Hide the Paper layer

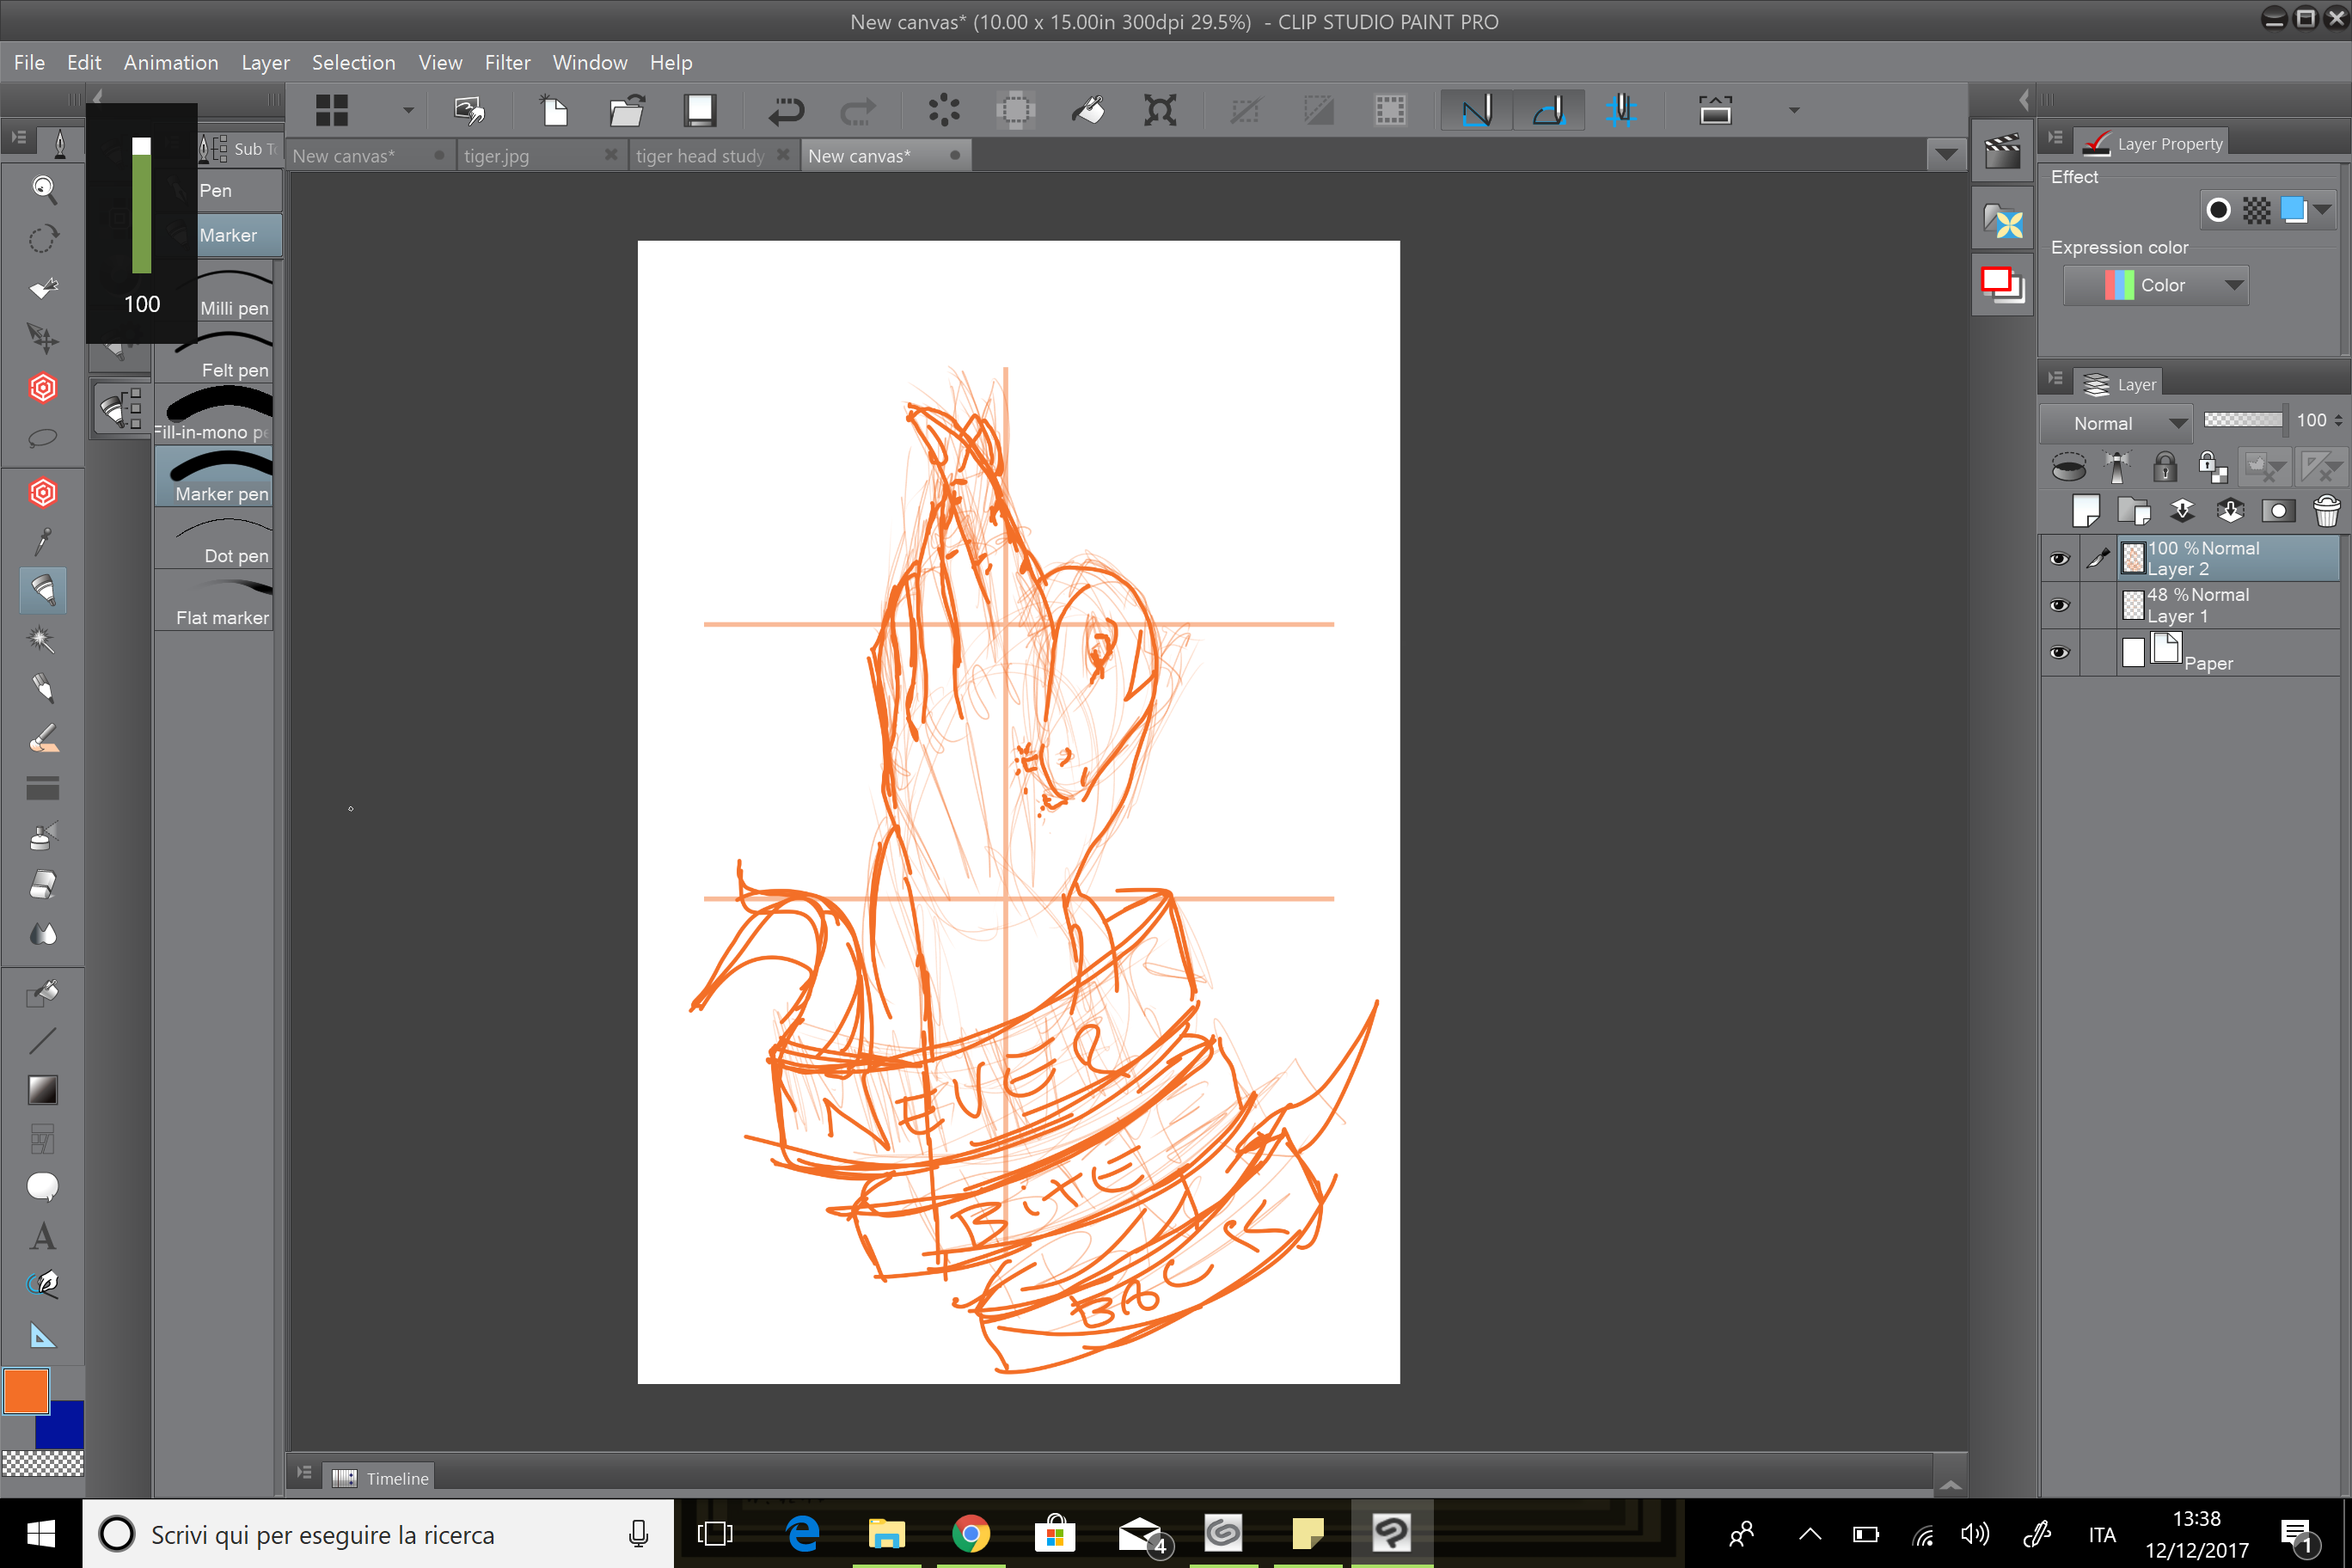tap(2060, 652)
